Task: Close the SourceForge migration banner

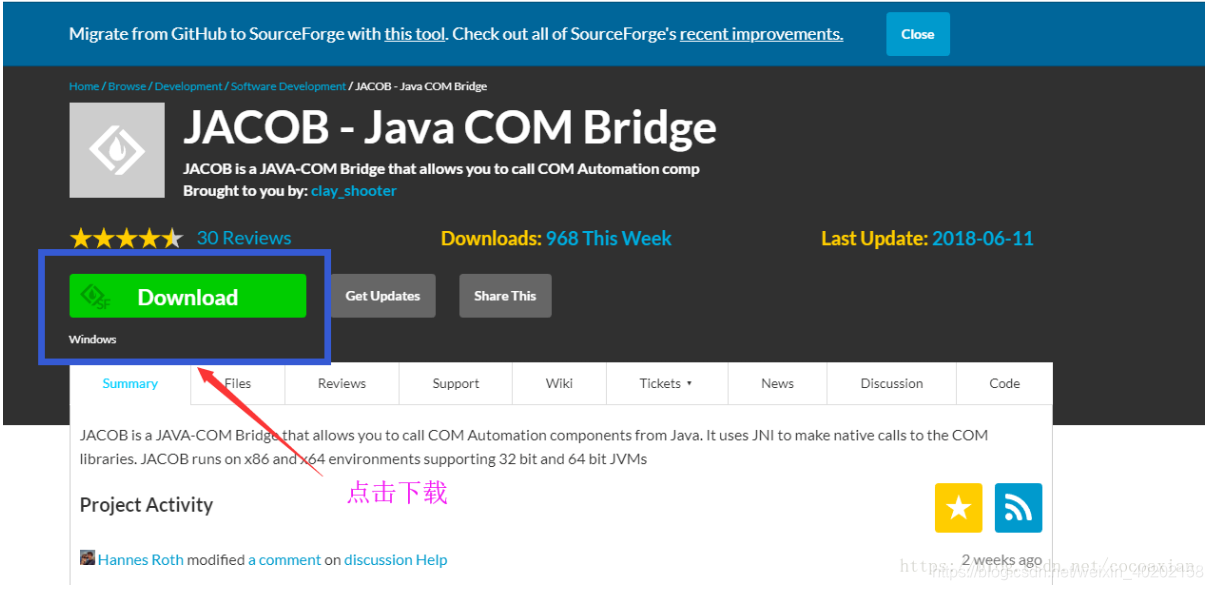Action: point(917,34)
